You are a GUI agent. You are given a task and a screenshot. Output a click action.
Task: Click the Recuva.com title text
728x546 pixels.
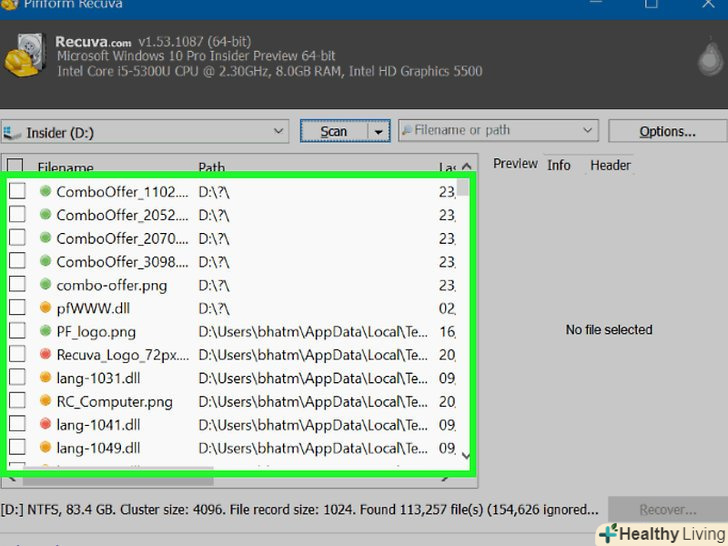click(x=93, y=42)
